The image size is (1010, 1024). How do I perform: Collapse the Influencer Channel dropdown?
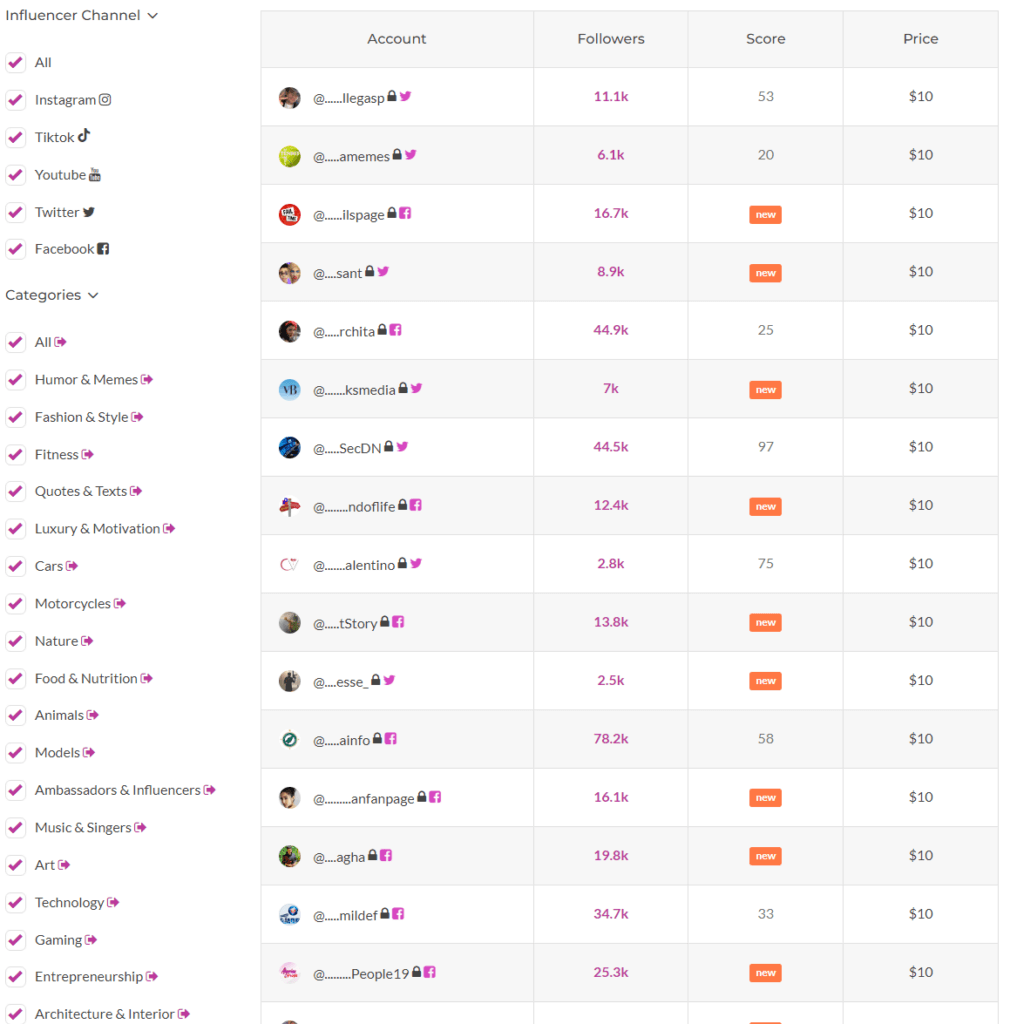(x=152, y=15)
